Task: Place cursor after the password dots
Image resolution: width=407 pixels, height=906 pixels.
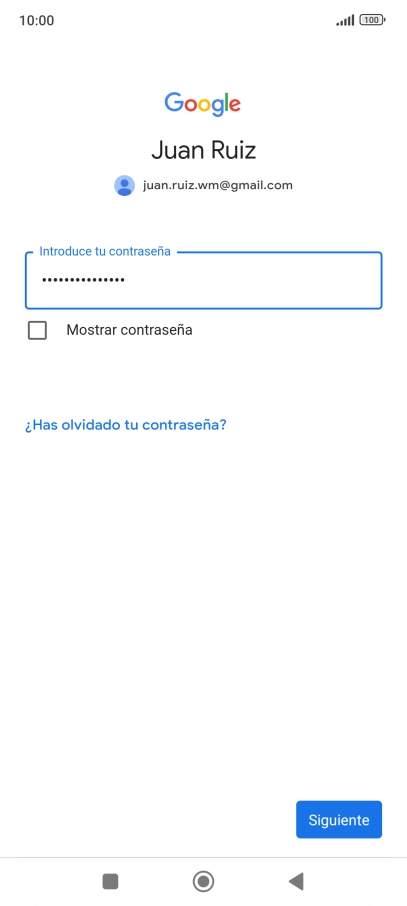Action: [x=127, y=280]
